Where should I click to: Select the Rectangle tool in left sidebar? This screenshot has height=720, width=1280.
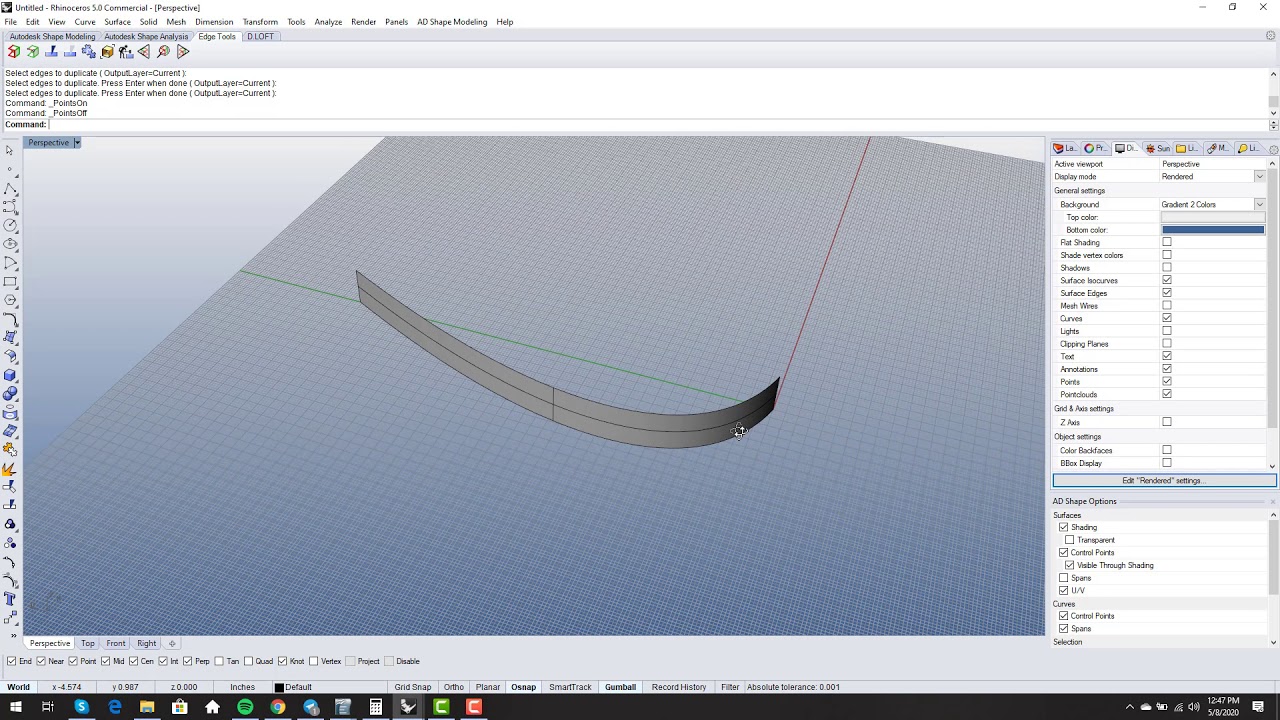click(10, 282)
